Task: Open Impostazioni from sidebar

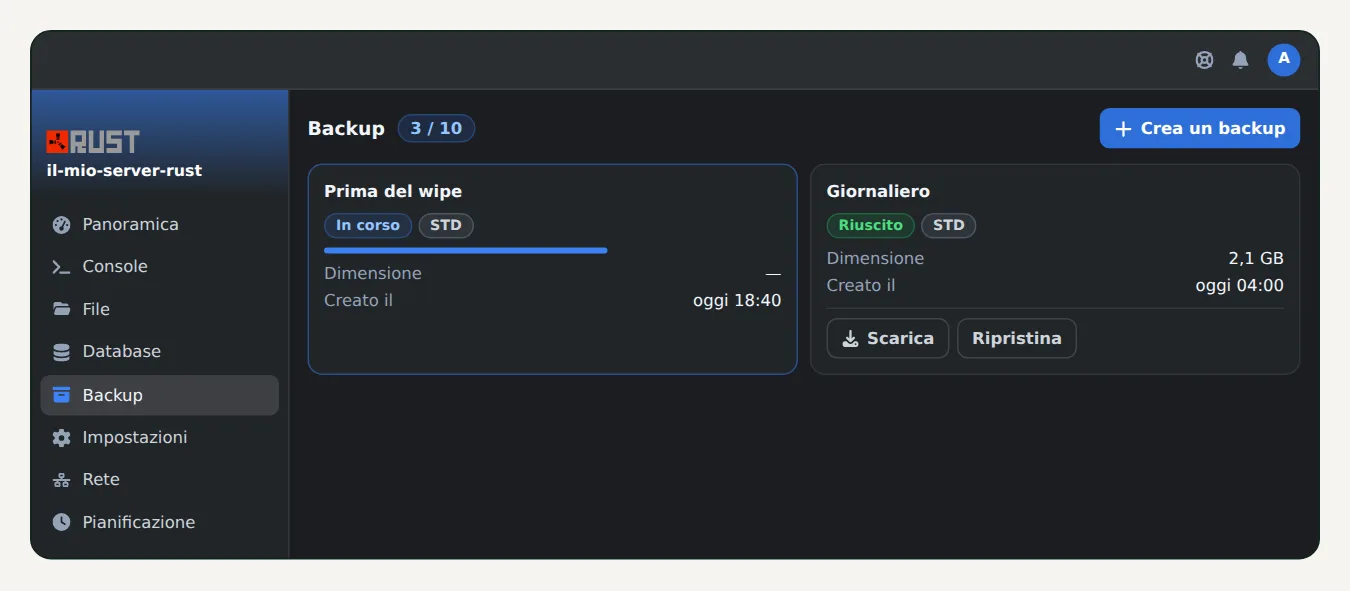Action: click(x=160, y=438)
